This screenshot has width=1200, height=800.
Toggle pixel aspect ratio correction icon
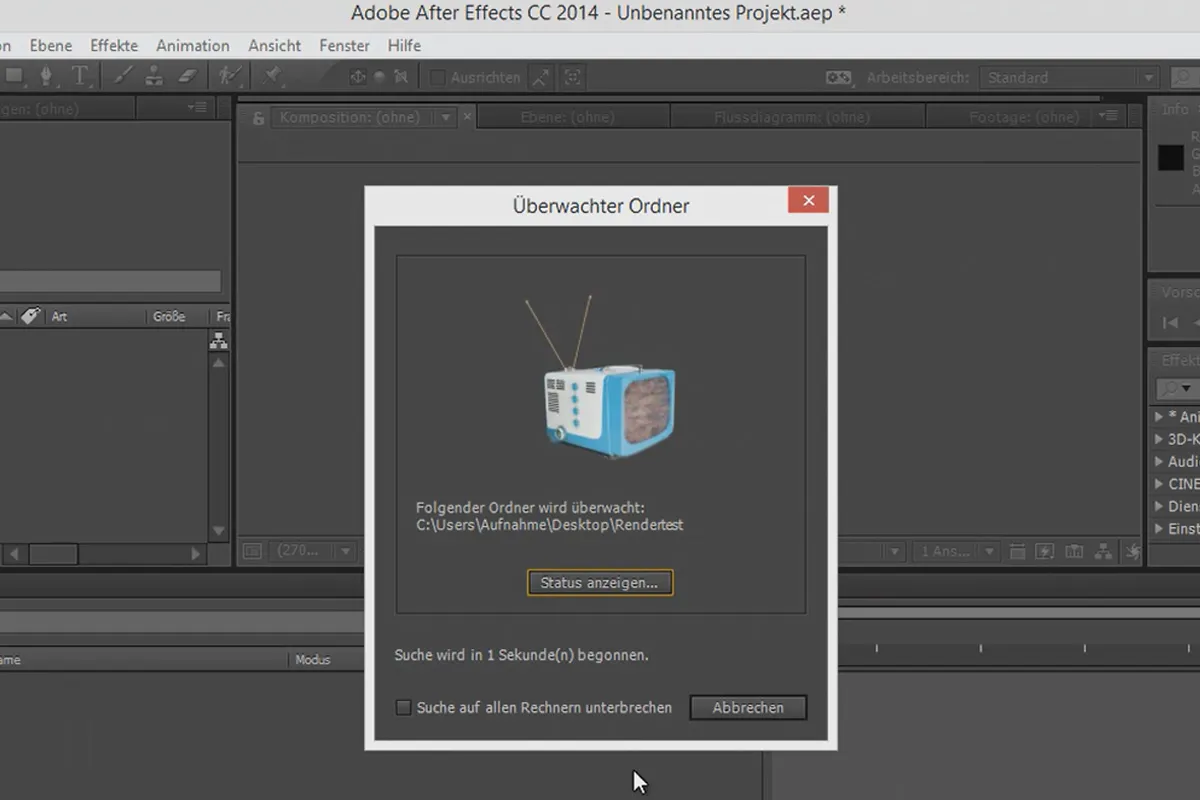click(x=1017, y=551)
